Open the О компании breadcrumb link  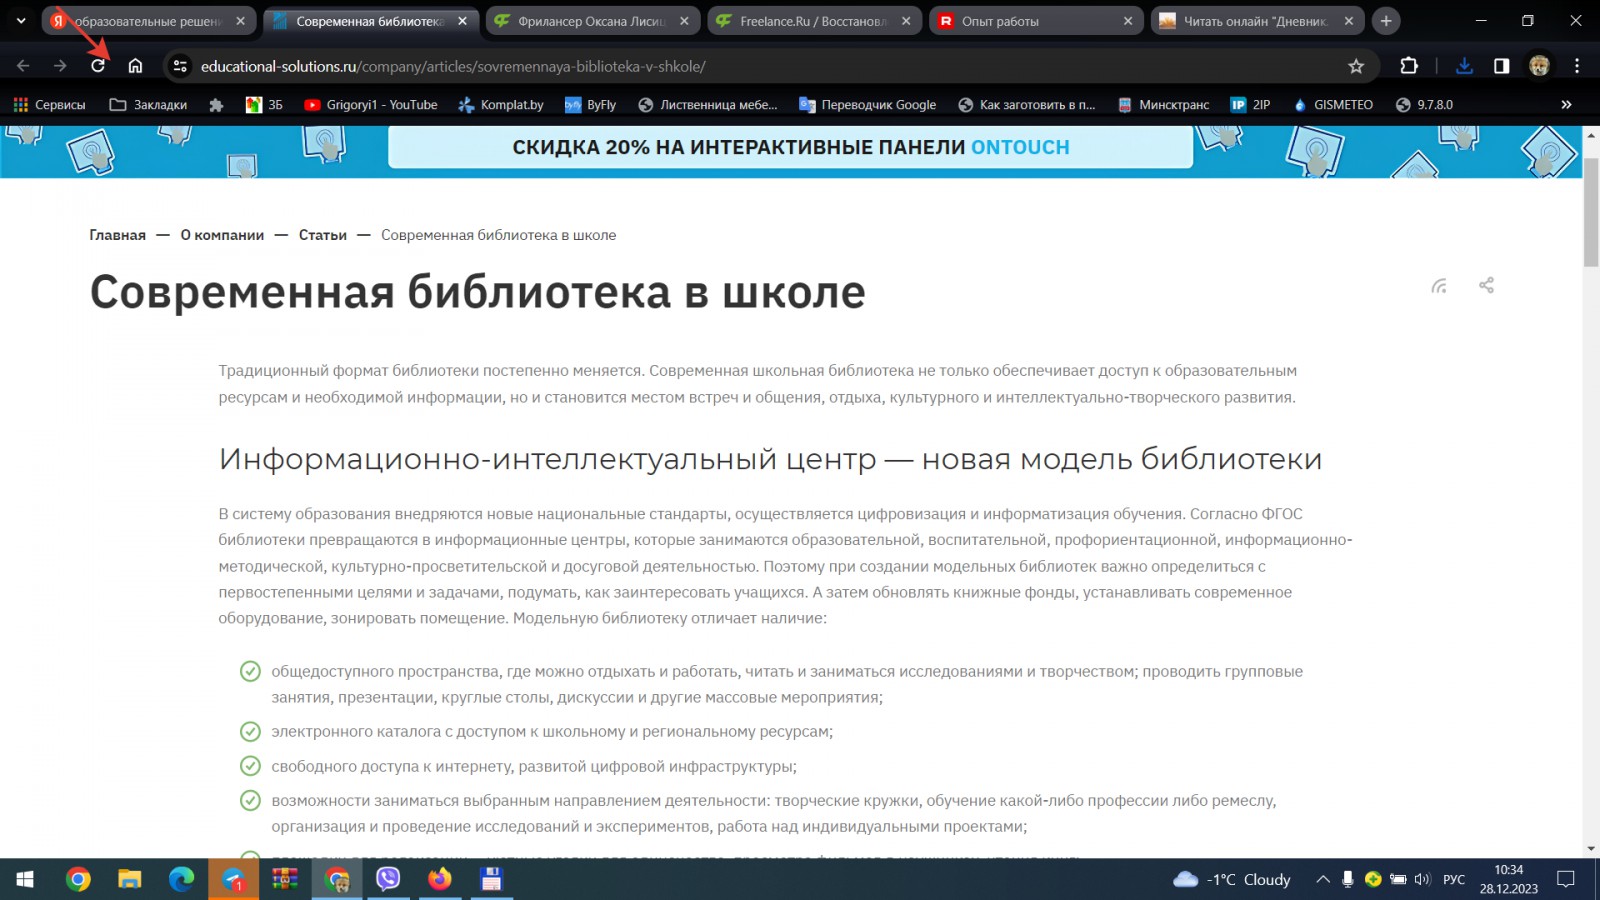pos(222,235)
